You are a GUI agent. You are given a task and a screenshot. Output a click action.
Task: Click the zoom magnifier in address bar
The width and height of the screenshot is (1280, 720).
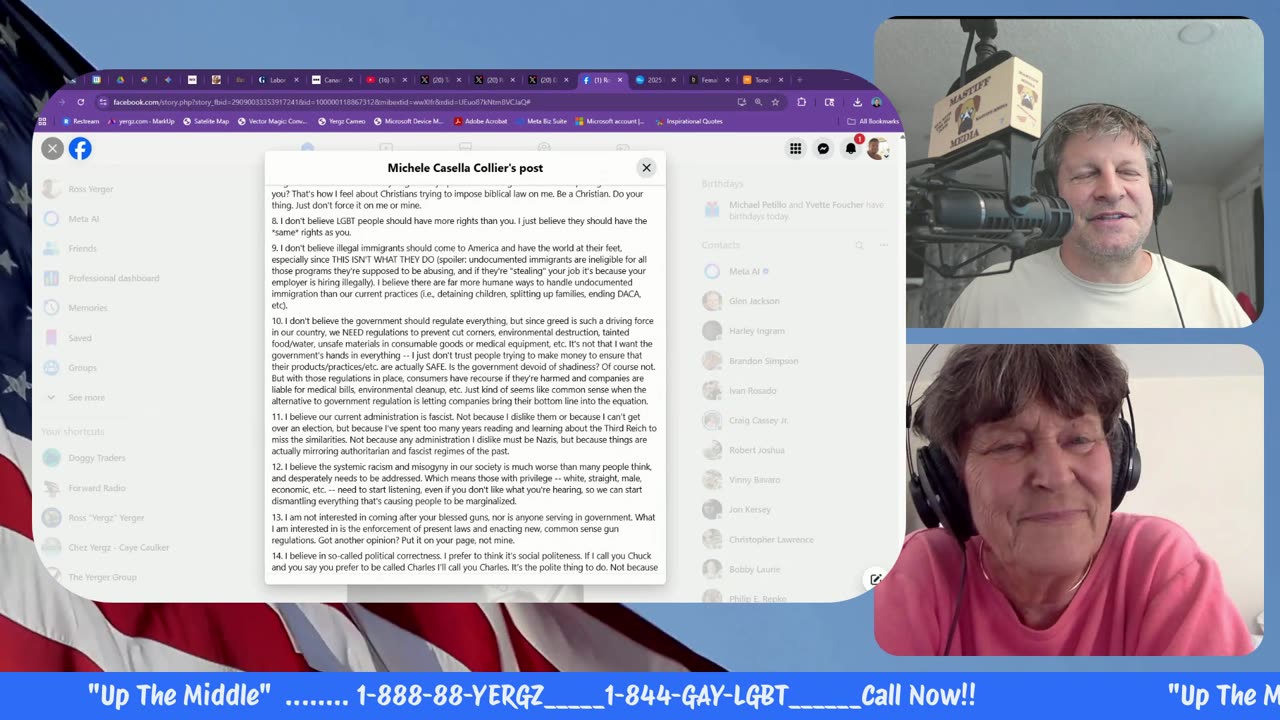point(759,102)
